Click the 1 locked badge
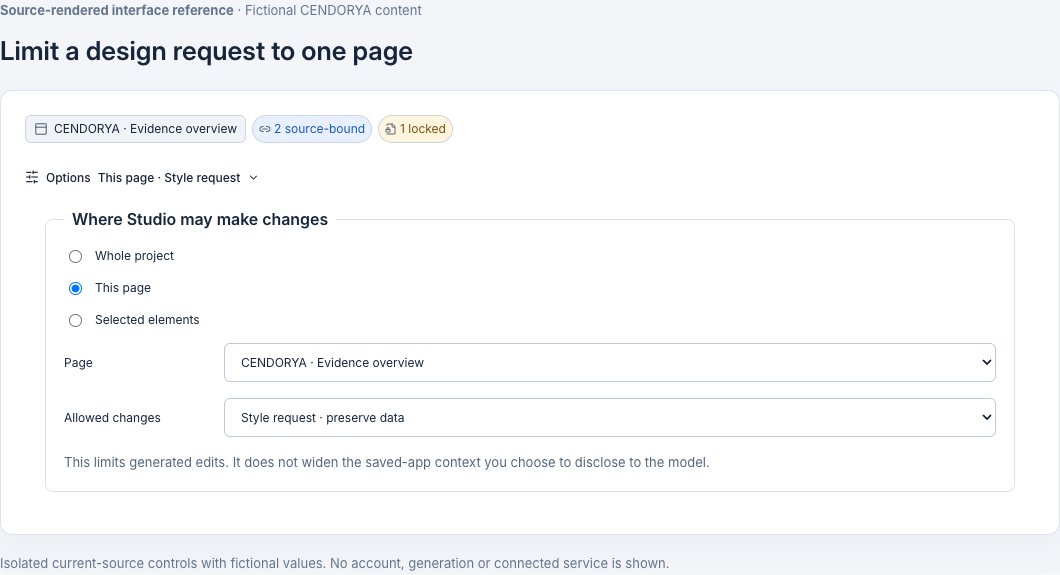The height and width of the screenshot is (575, 1060). [415, 129]
